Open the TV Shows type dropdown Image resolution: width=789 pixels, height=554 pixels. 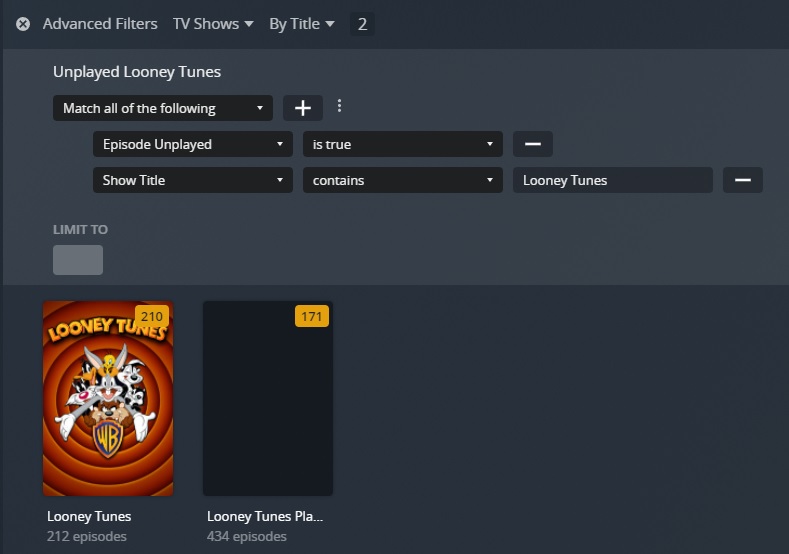(213, 24)
